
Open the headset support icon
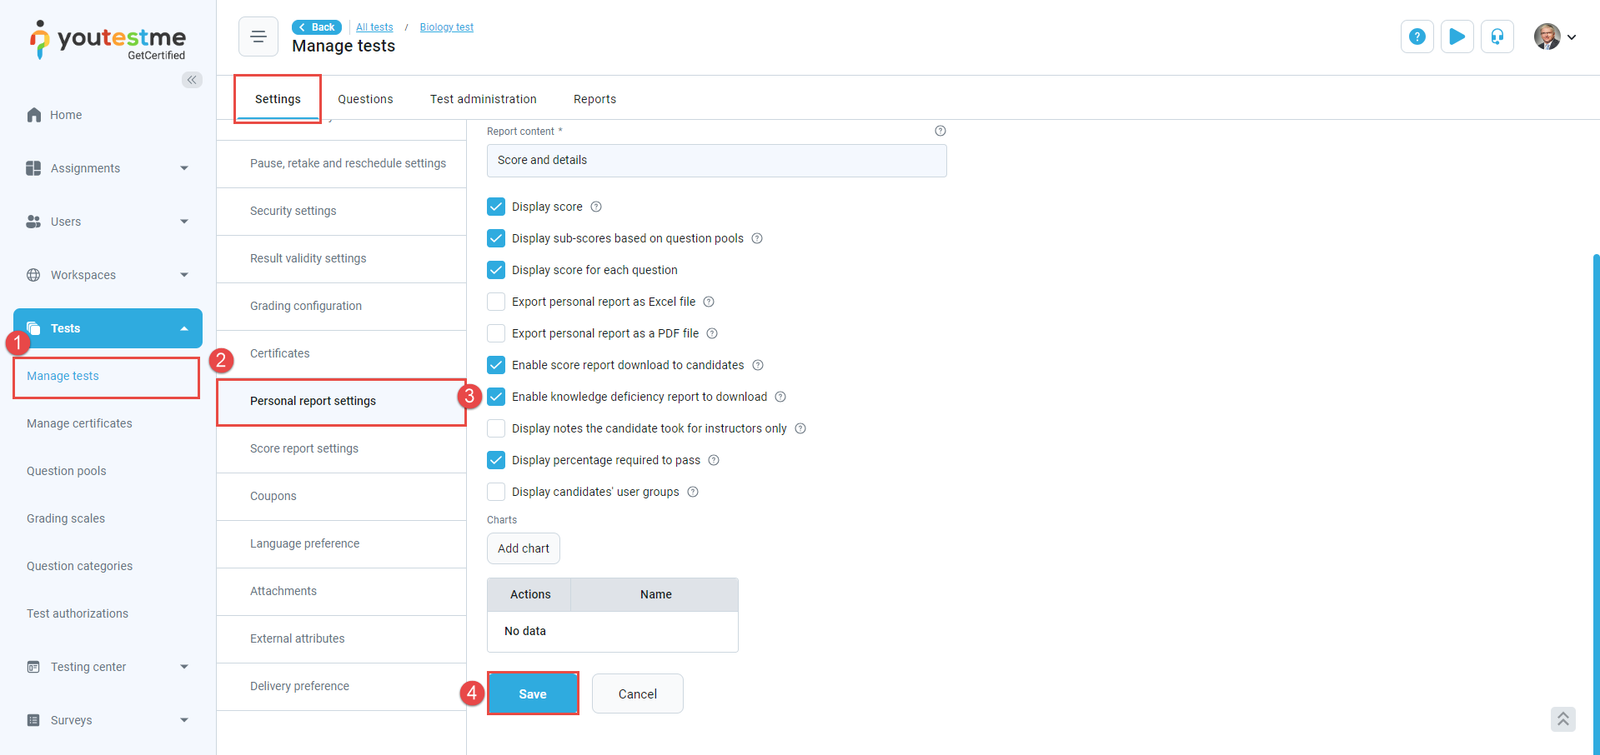click(x=1497, y=37)
